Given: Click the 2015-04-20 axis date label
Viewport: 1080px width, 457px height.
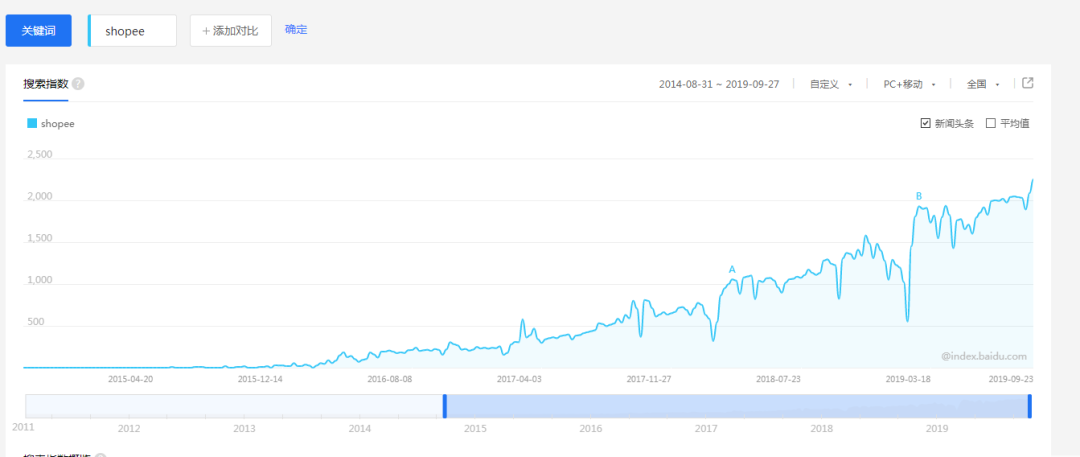Looking at the screenshot, I should [131, 378].
